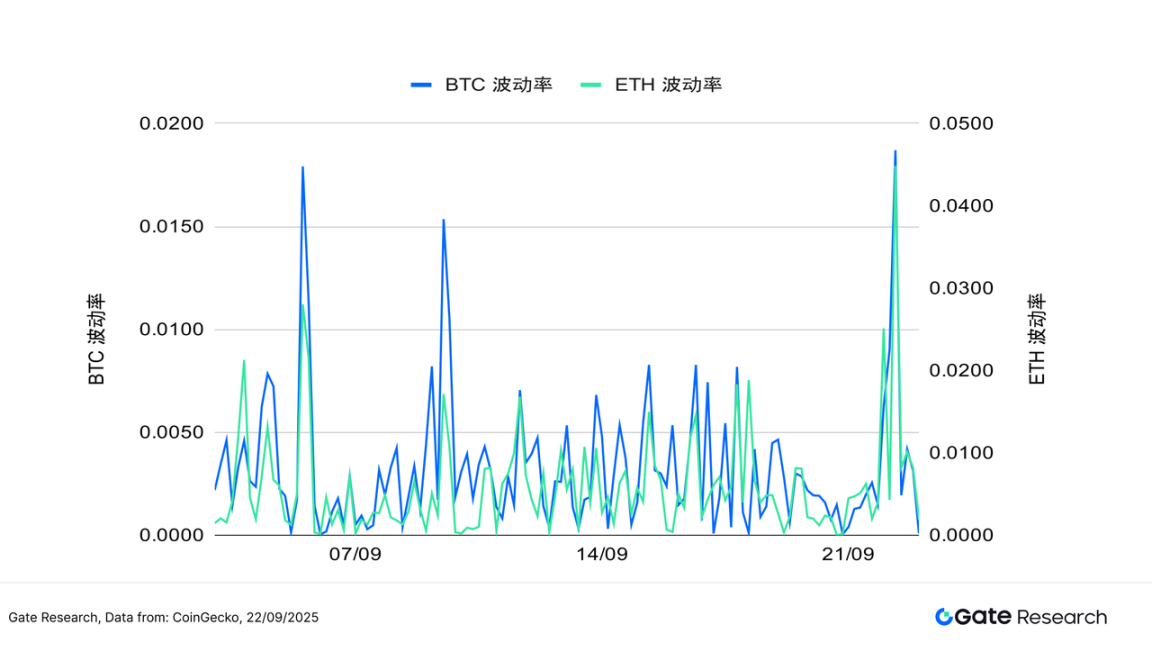This screenshot has width=1152, height=652.
Task: Select the 14/09 date axis label
Action: click(602, 554)
